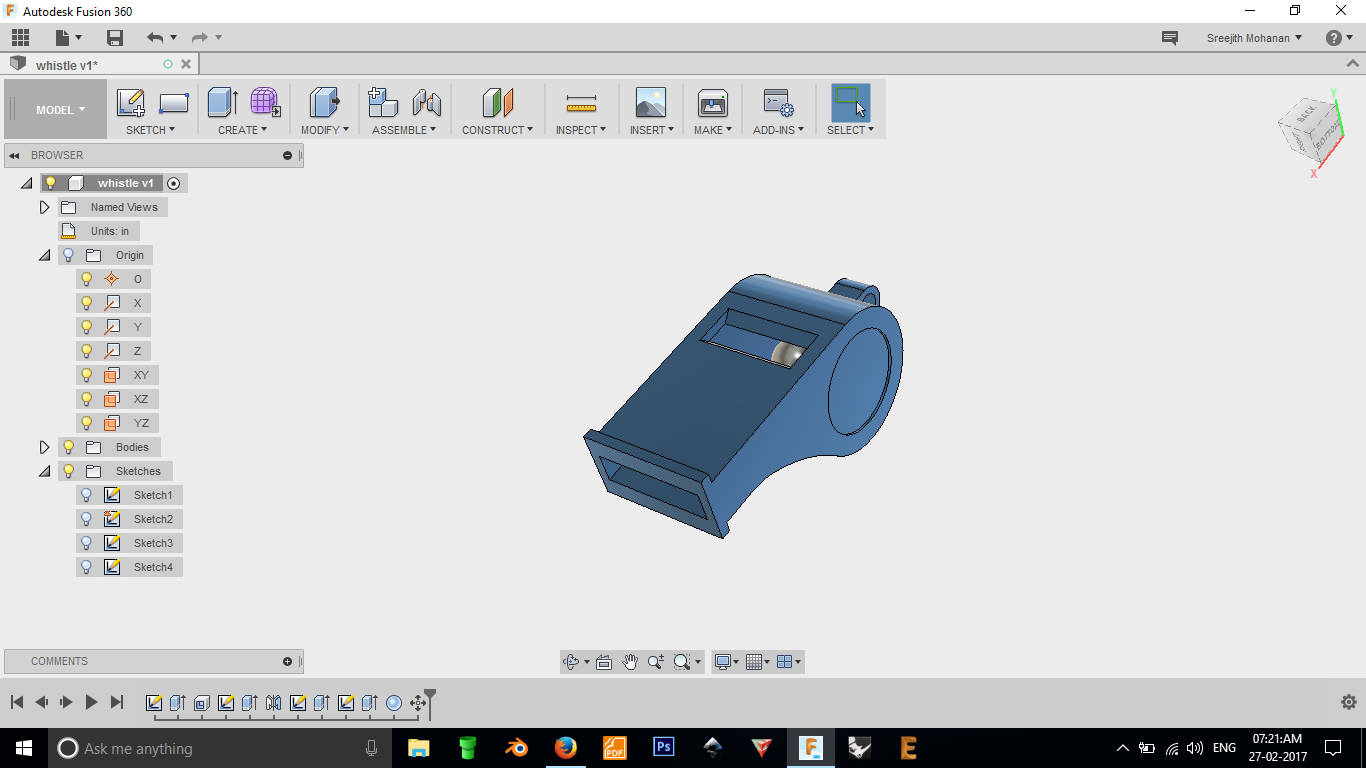Open the INSPECT menu
Image resolution: width=1366 pixels, height=768 pixels.
click(x=580, y=130)
